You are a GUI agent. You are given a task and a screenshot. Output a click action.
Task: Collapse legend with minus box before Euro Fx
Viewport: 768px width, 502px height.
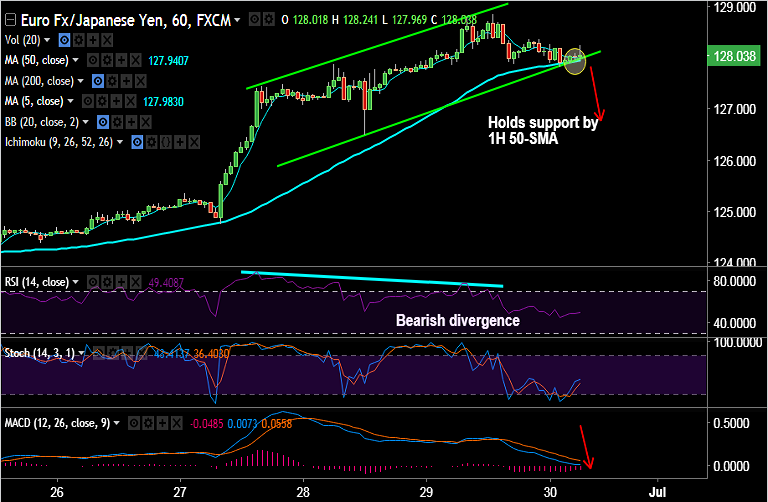click(x=11, y=20)
